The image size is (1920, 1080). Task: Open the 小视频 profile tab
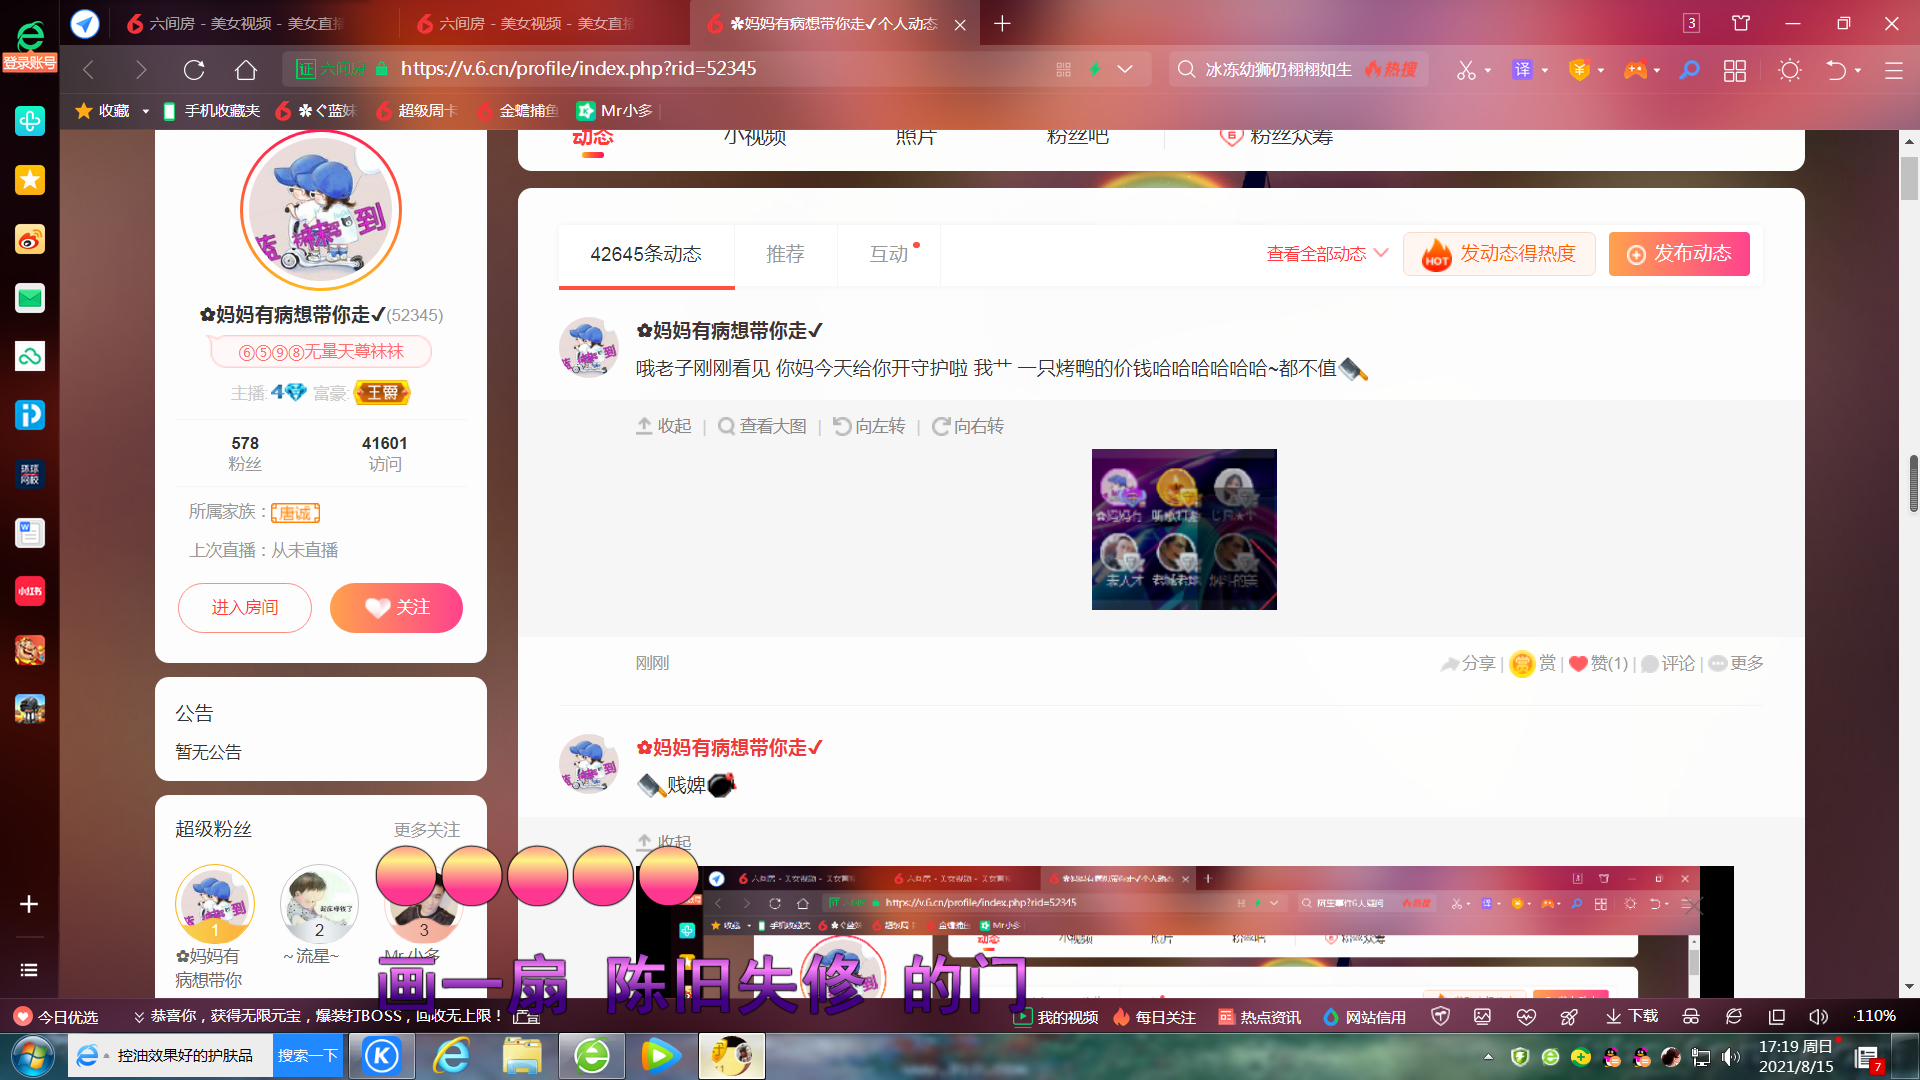point(755,138)
